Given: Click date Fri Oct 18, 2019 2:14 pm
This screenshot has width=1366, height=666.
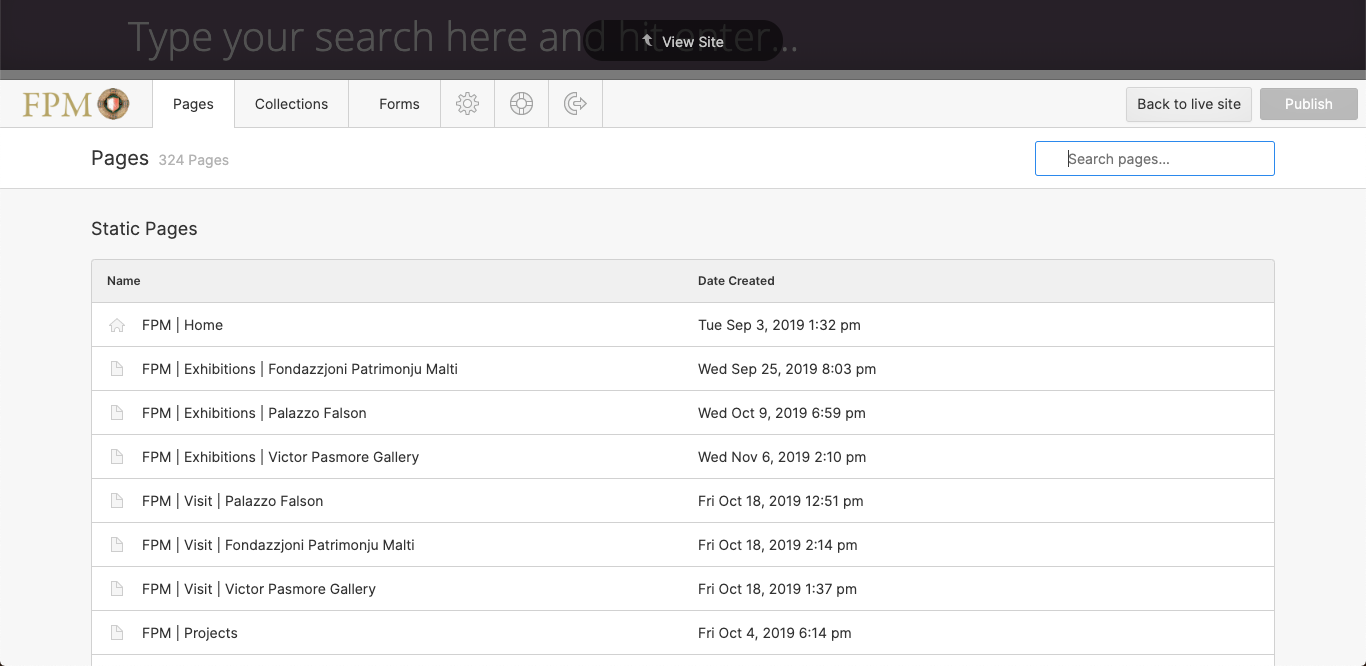Looking at the screenshot, I should [x=778, y=545].
